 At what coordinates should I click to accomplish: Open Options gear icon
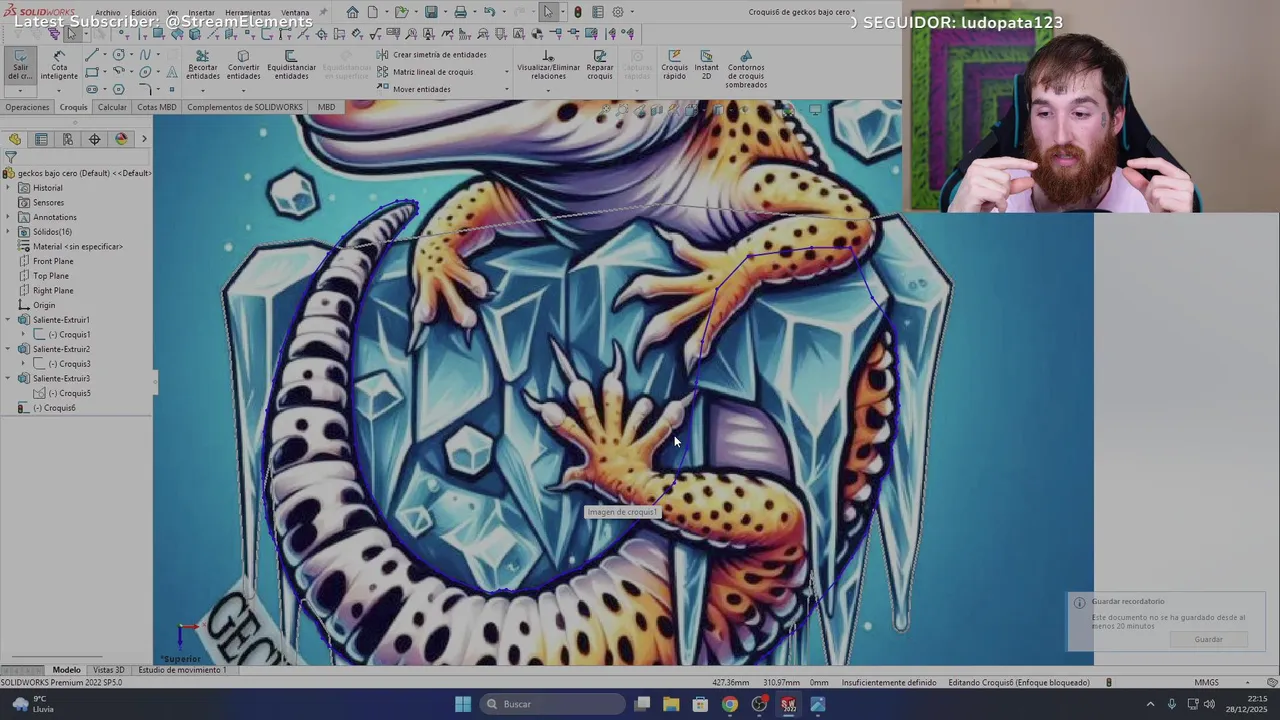(x=618, y=12)
